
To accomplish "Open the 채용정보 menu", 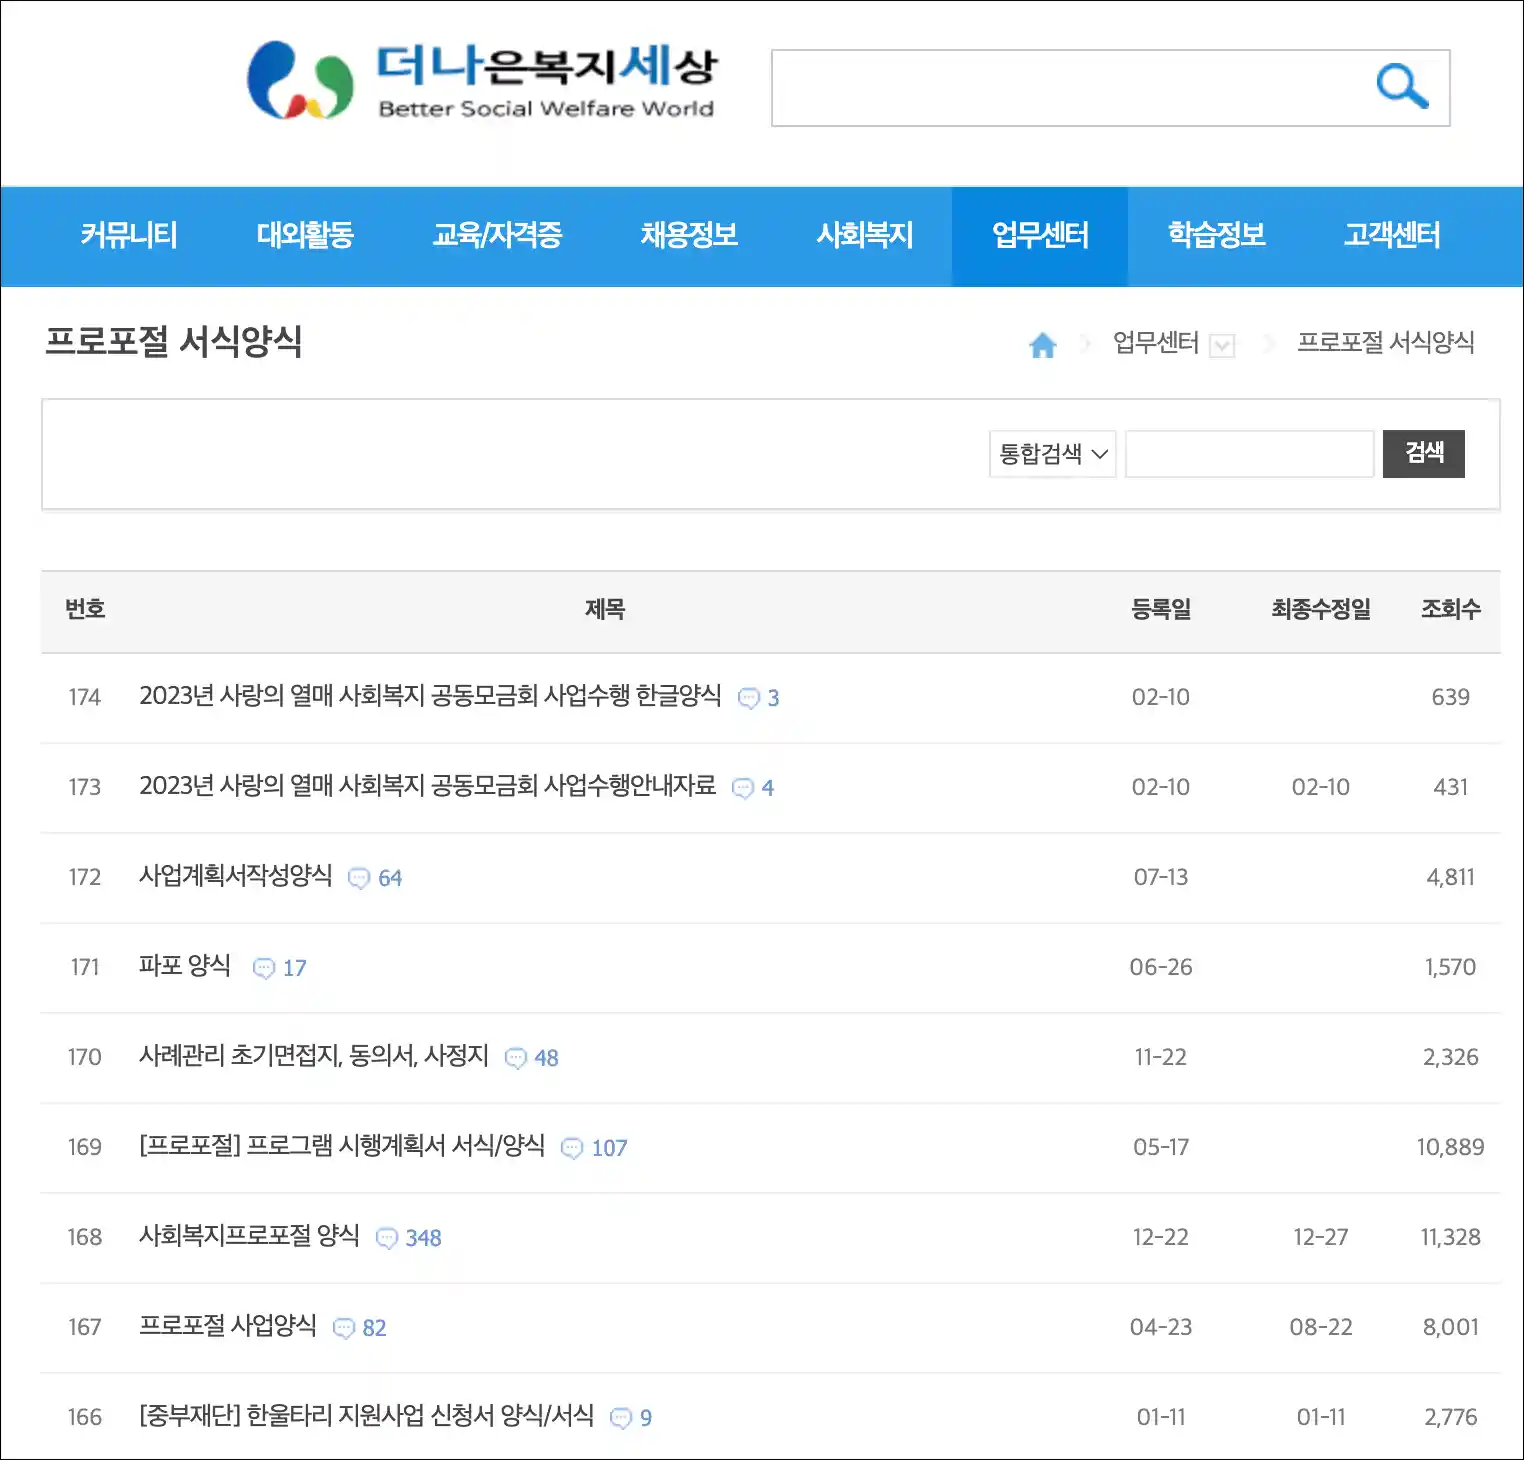I will point(689,236).
